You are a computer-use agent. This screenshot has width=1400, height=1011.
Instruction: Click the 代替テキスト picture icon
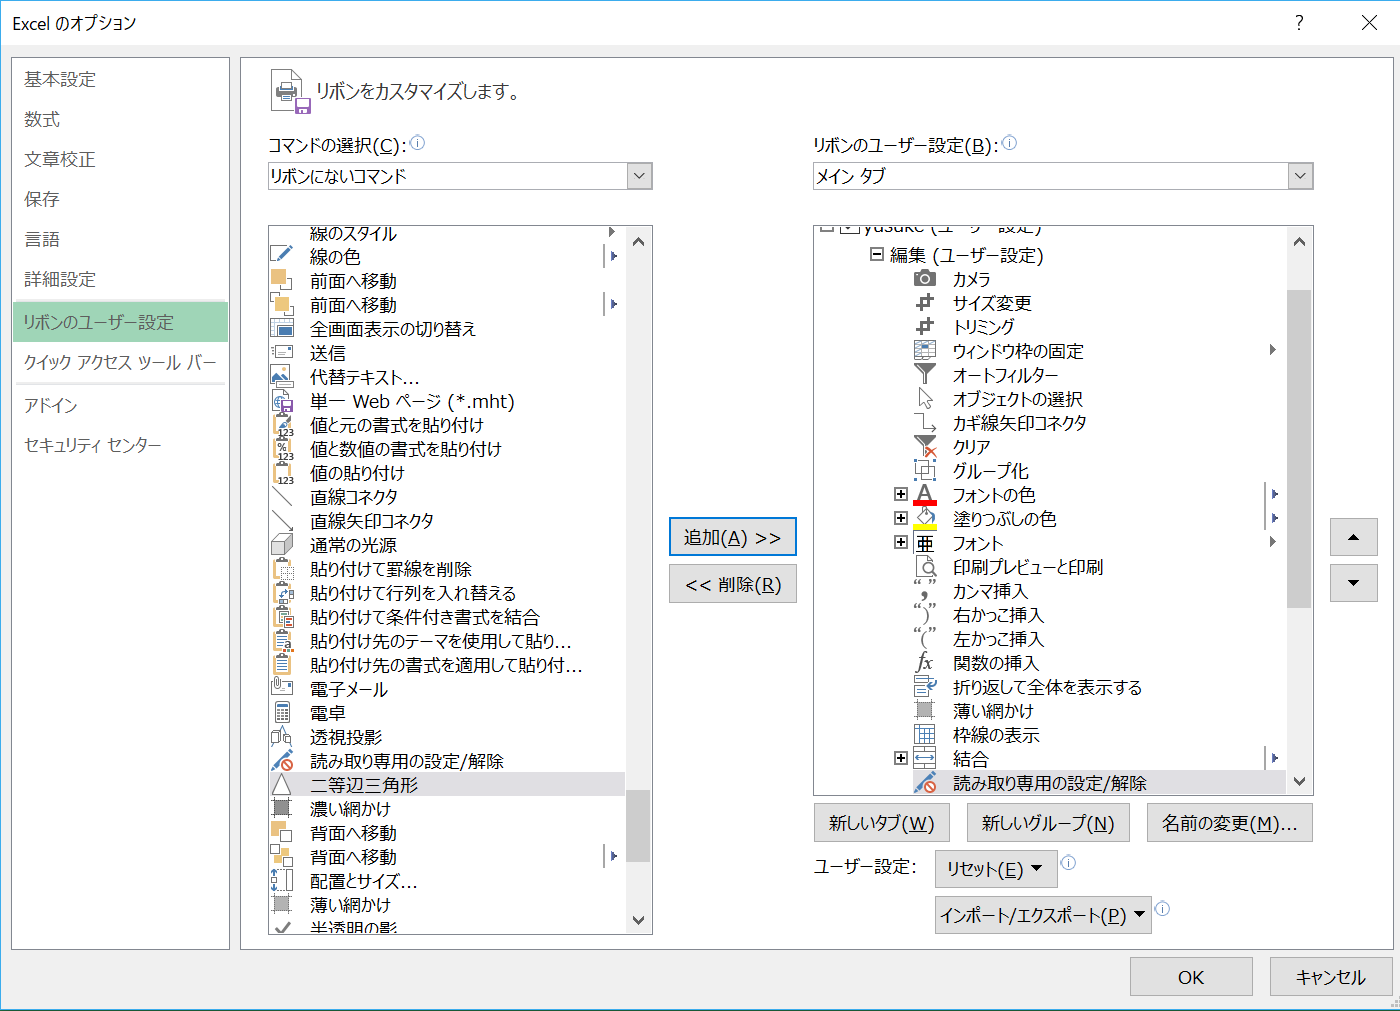[x=282, y=377]
